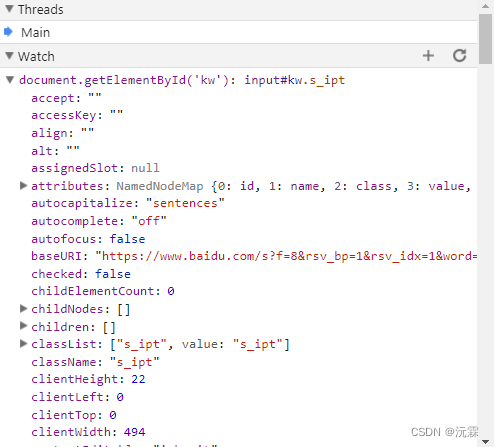Expand the classList property
The height and width of the screenshot is (447, 494).
(x=23, y=344)
